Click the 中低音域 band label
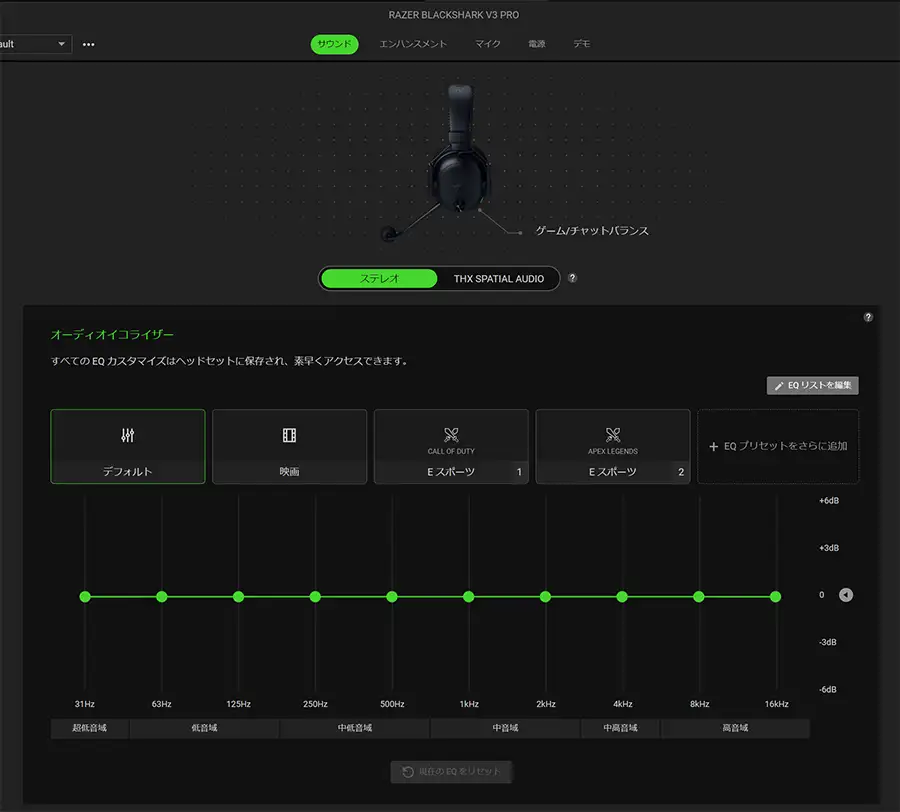The image size is (900, 812). (x=355, y=728)
